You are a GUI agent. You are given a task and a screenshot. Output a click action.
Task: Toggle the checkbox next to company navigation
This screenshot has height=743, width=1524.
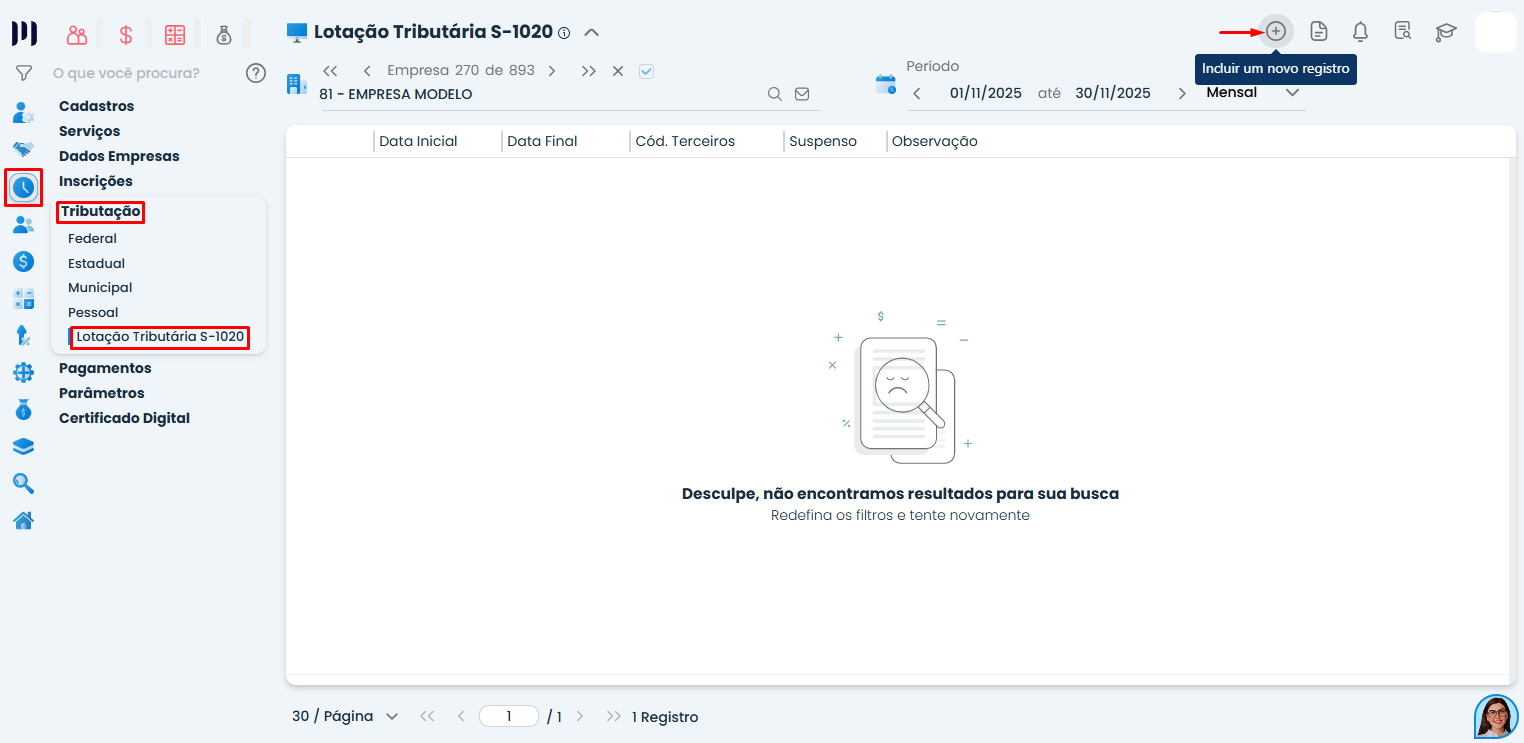coord(646,71)
